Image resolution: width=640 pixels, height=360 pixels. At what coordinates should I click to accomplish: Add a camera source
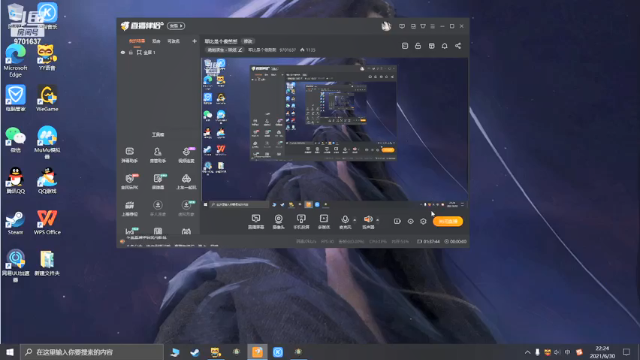[x=278, y=221]
